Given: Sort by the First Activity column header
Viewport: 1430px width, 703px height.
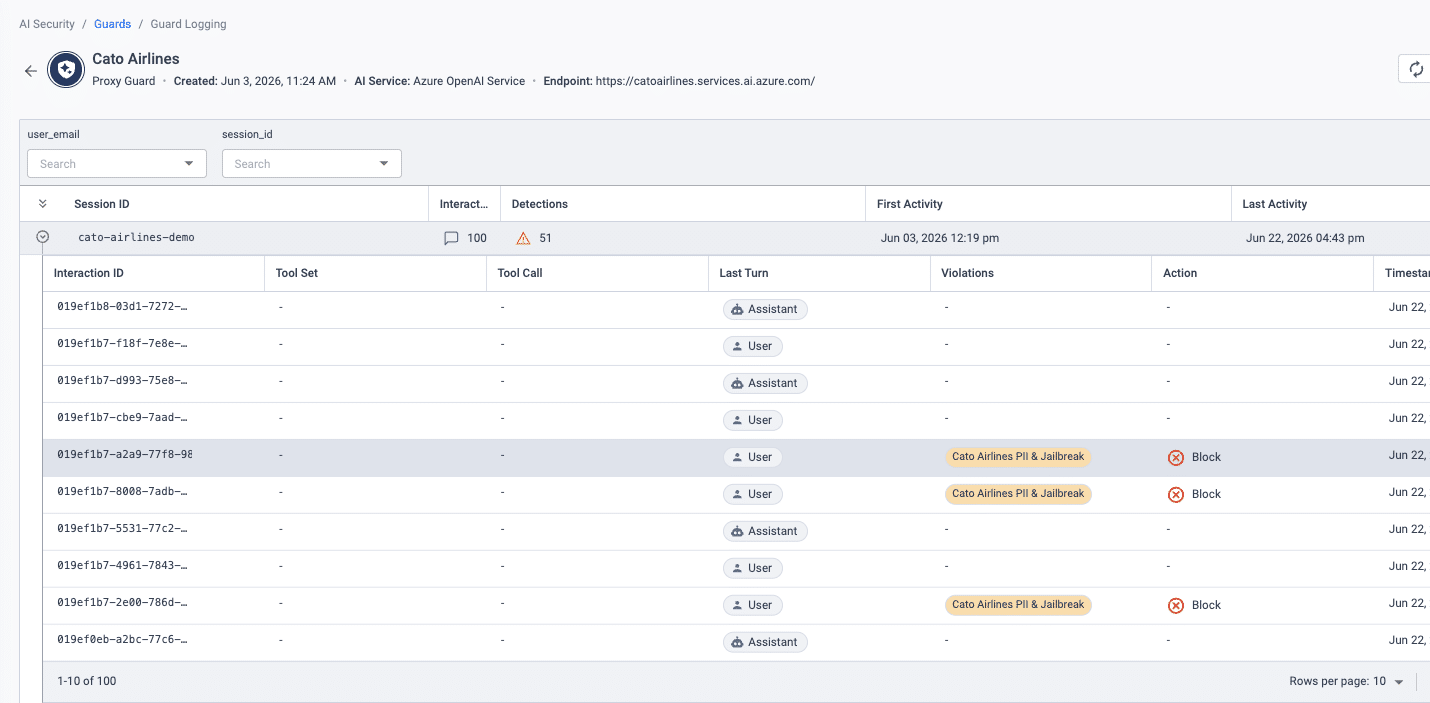Looking at the screenshot, I should pos(910,204).
